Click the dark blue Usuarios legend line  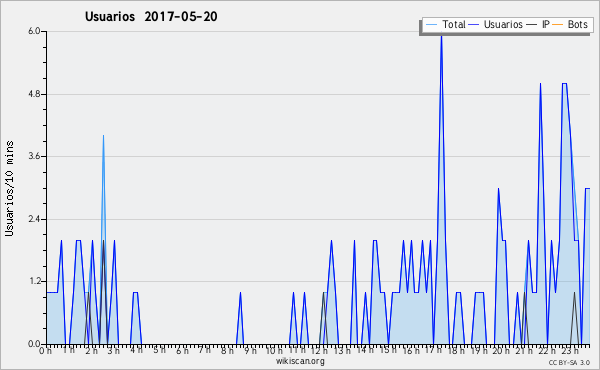pos(474,25)
